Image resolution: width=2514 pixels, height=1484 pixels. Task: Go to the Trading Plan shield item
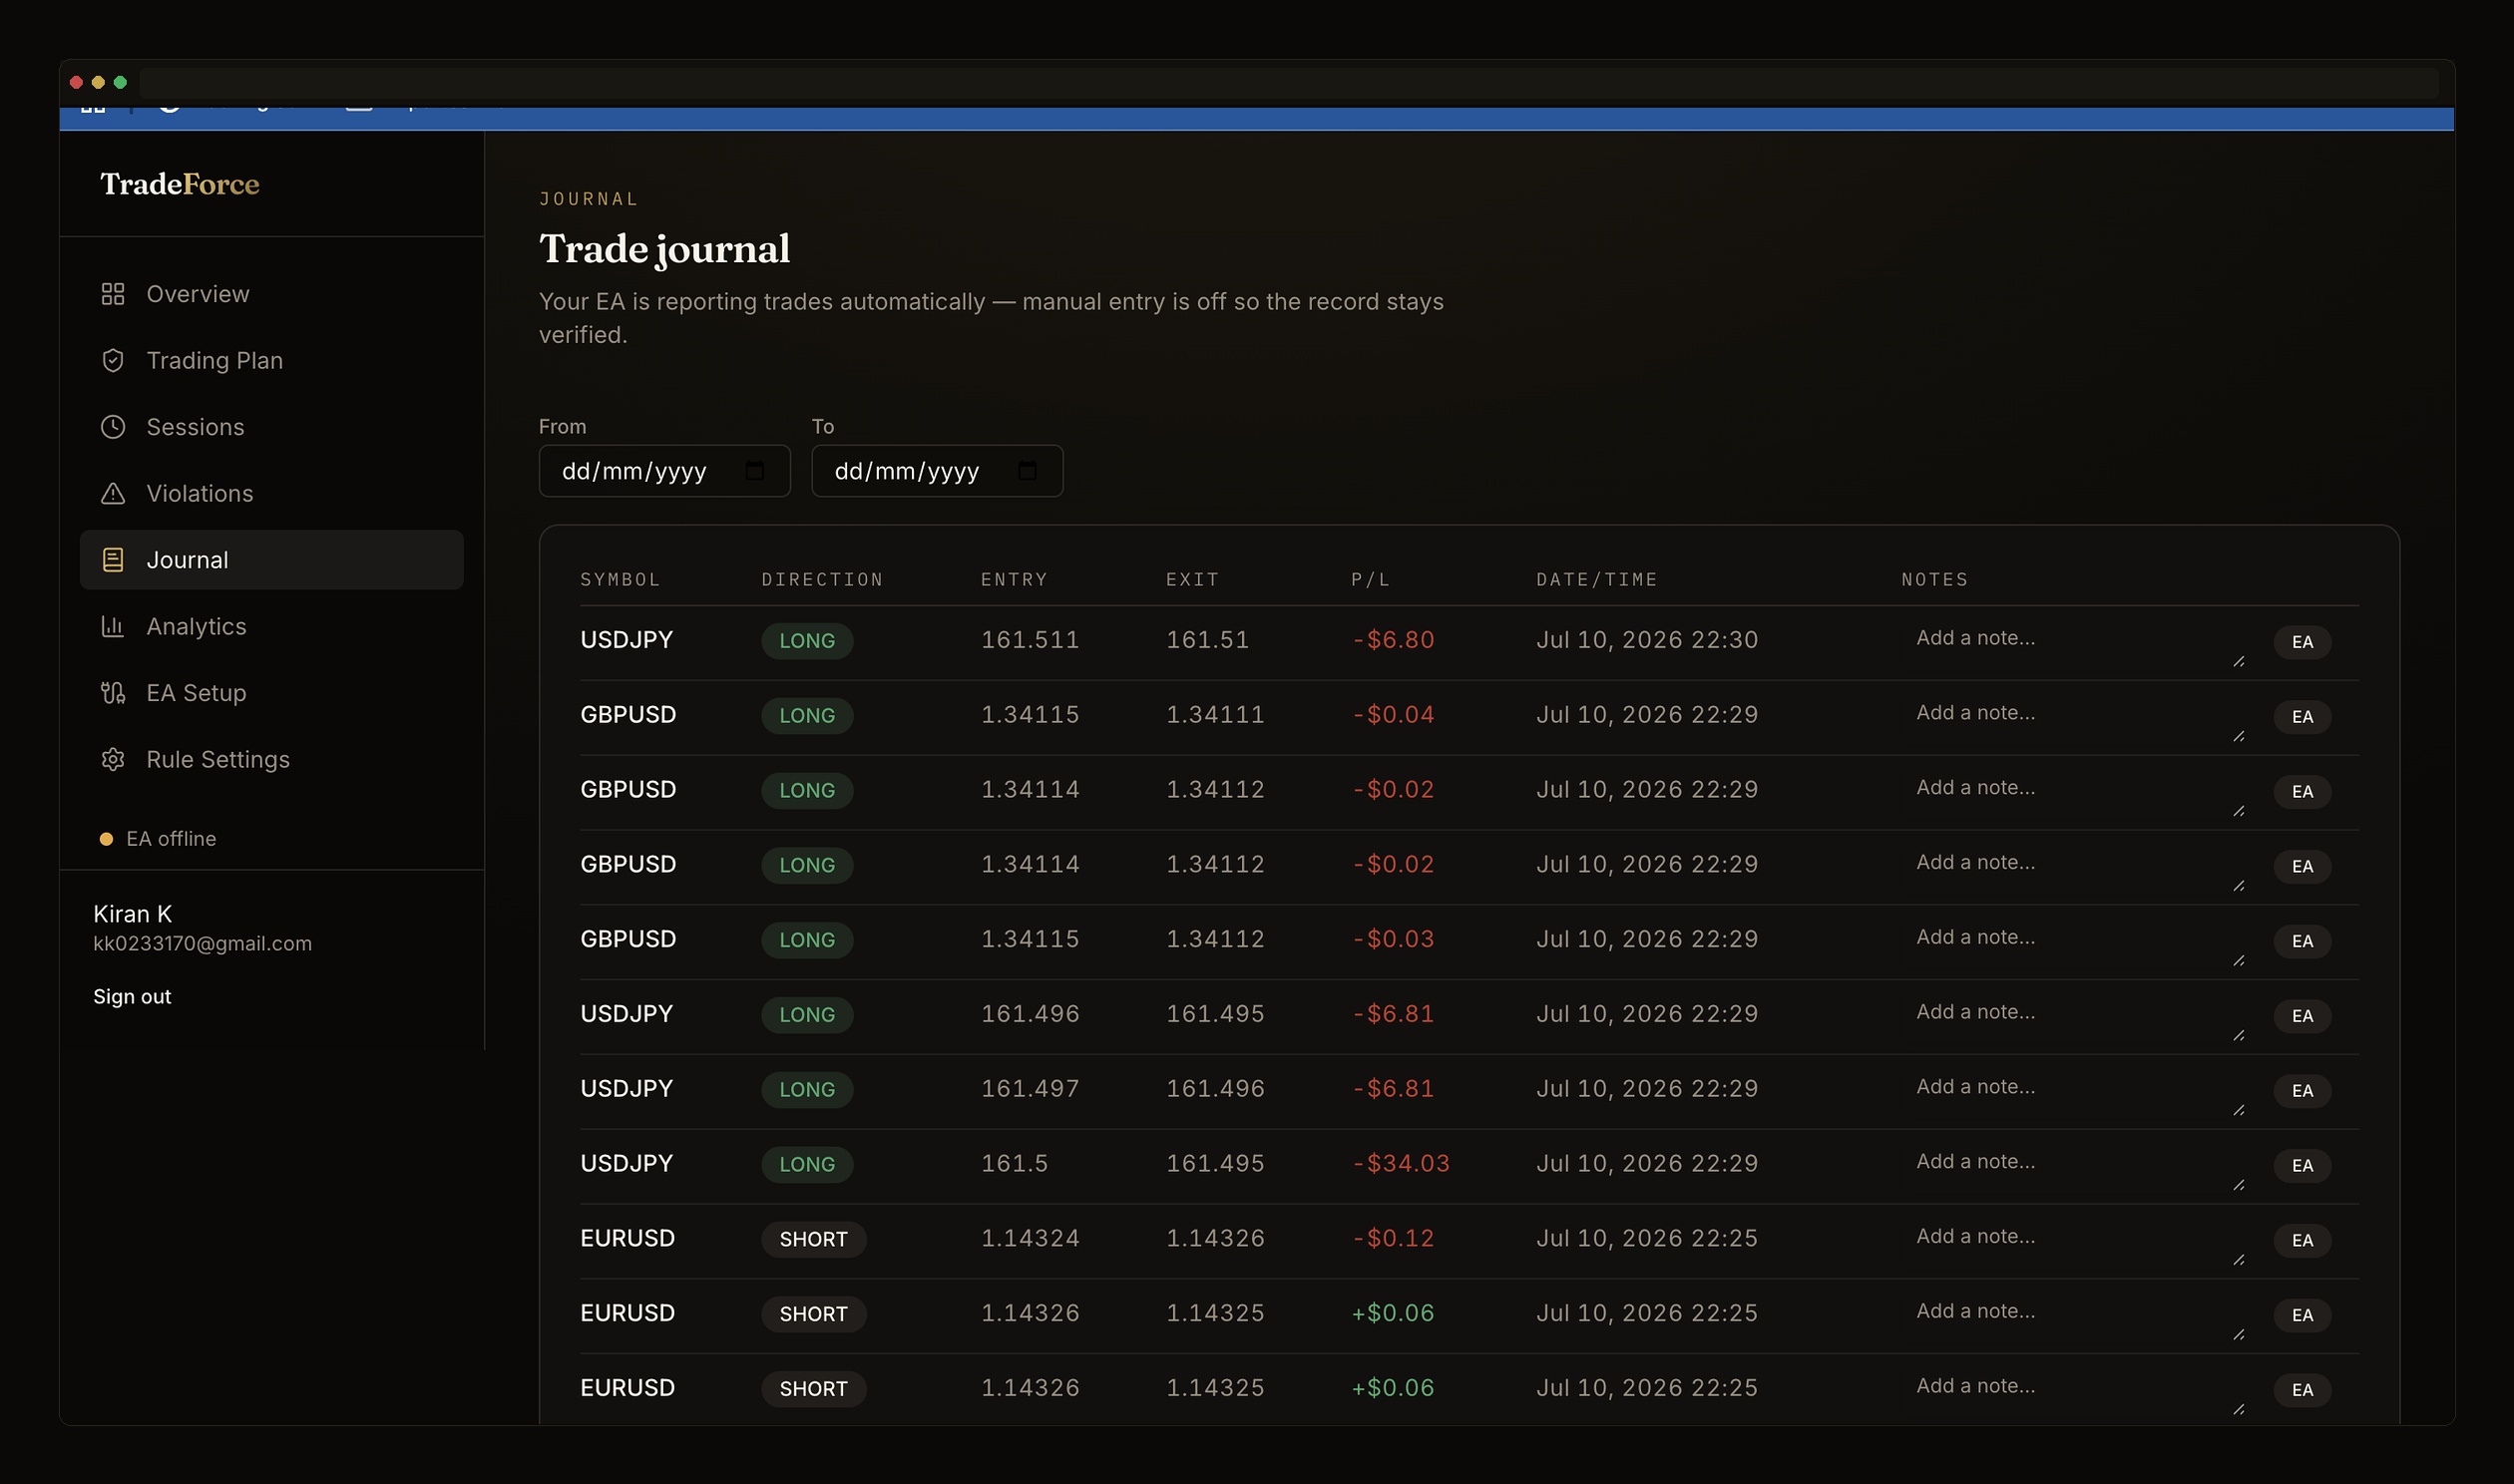tap(271, 360)
